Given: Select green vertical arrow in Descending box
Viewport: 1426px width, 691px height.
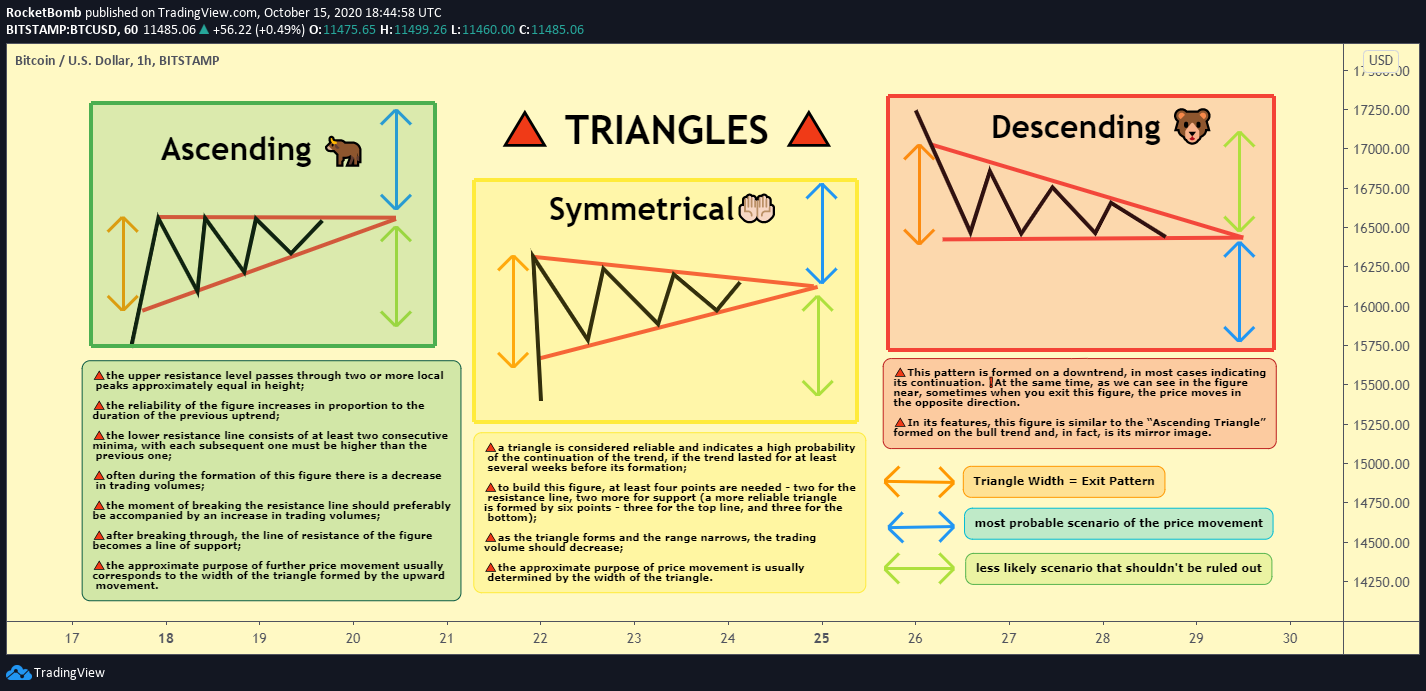Looking at the screenshot, I should (x=1240, y=181).
